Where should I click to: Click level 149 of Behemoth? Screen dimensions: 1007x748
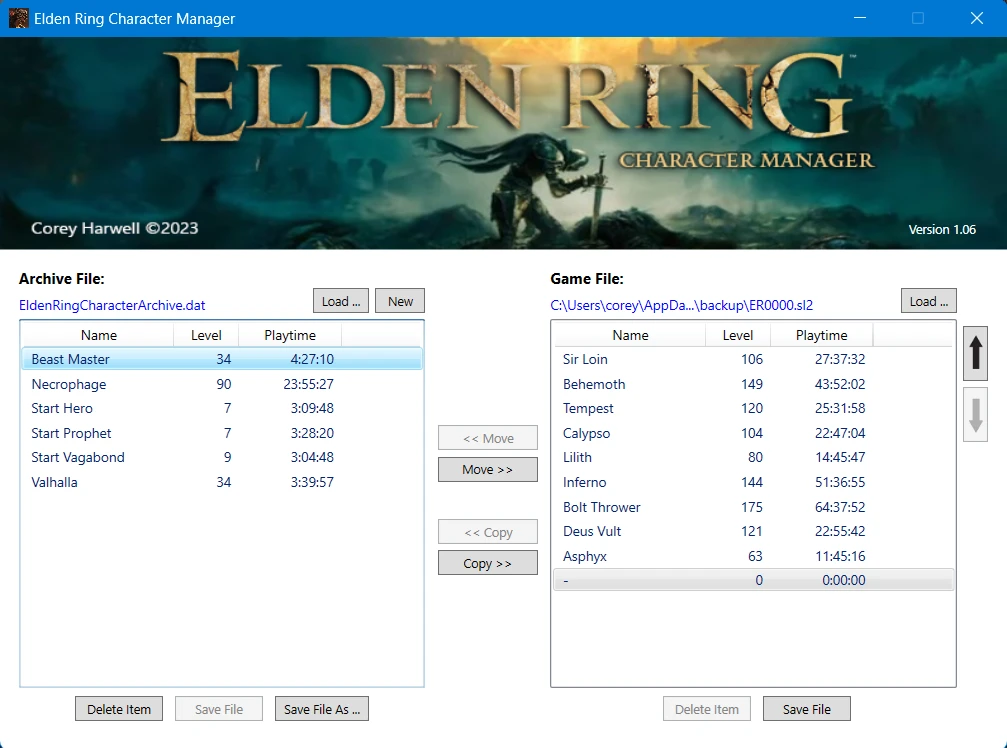pyautogui.click(x=751, y=384)
